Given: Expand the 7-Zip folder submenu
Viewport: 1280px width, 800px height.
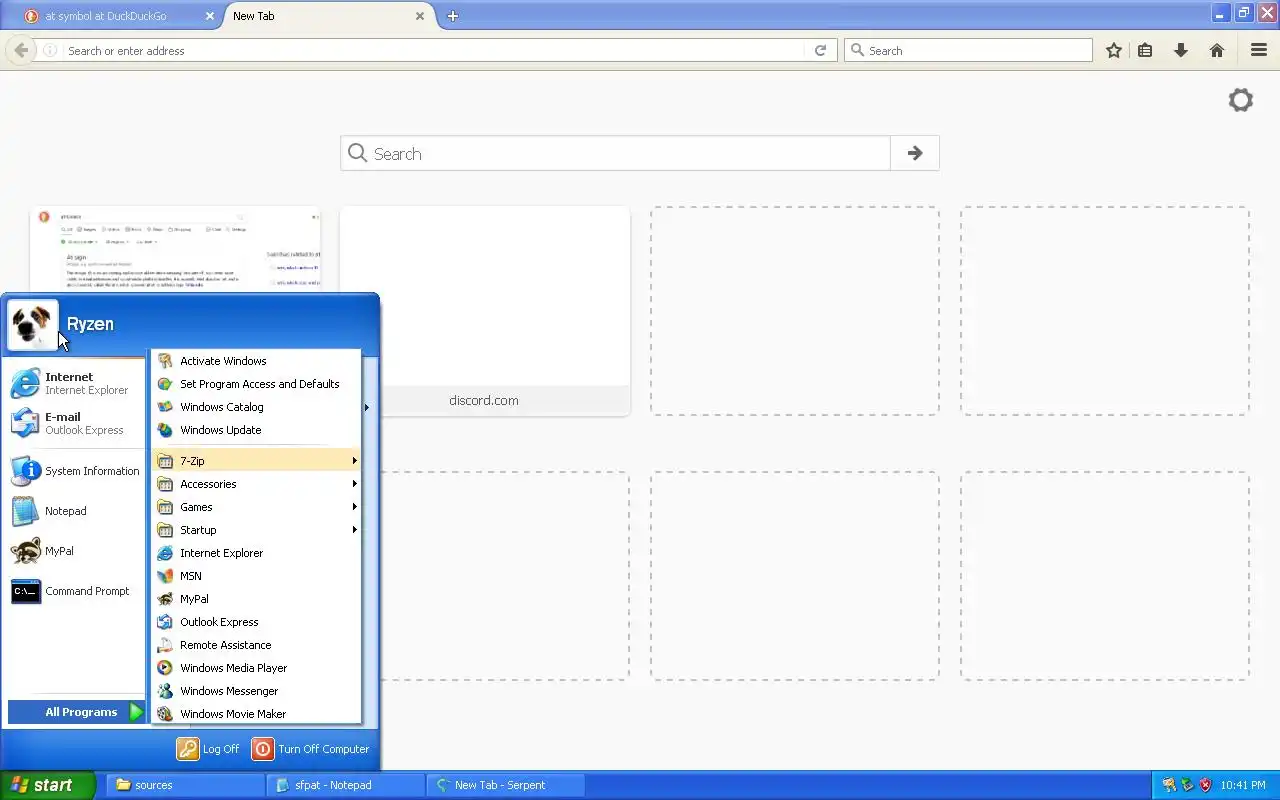Looking at the screenshot, I should [x=256, y=461].
